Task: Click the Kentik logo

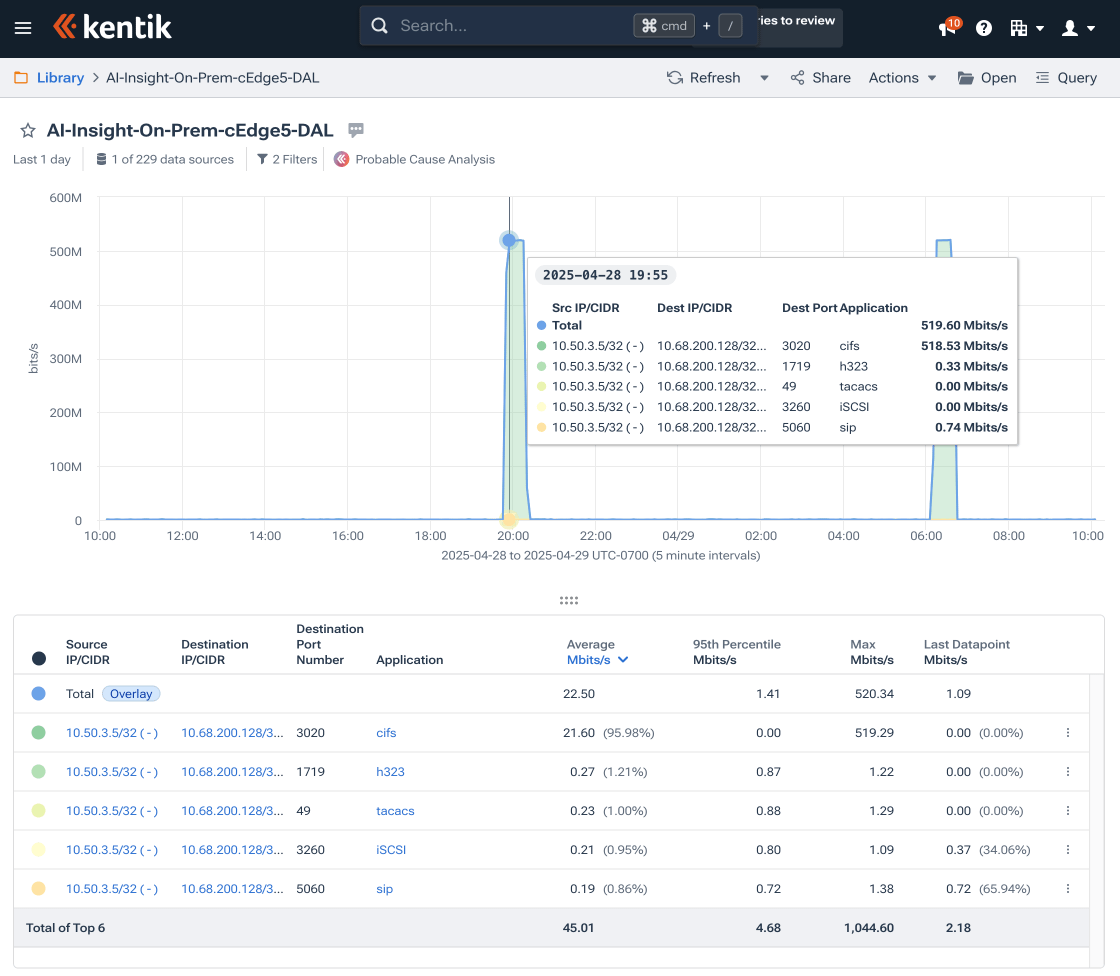Action: (112, 27)
